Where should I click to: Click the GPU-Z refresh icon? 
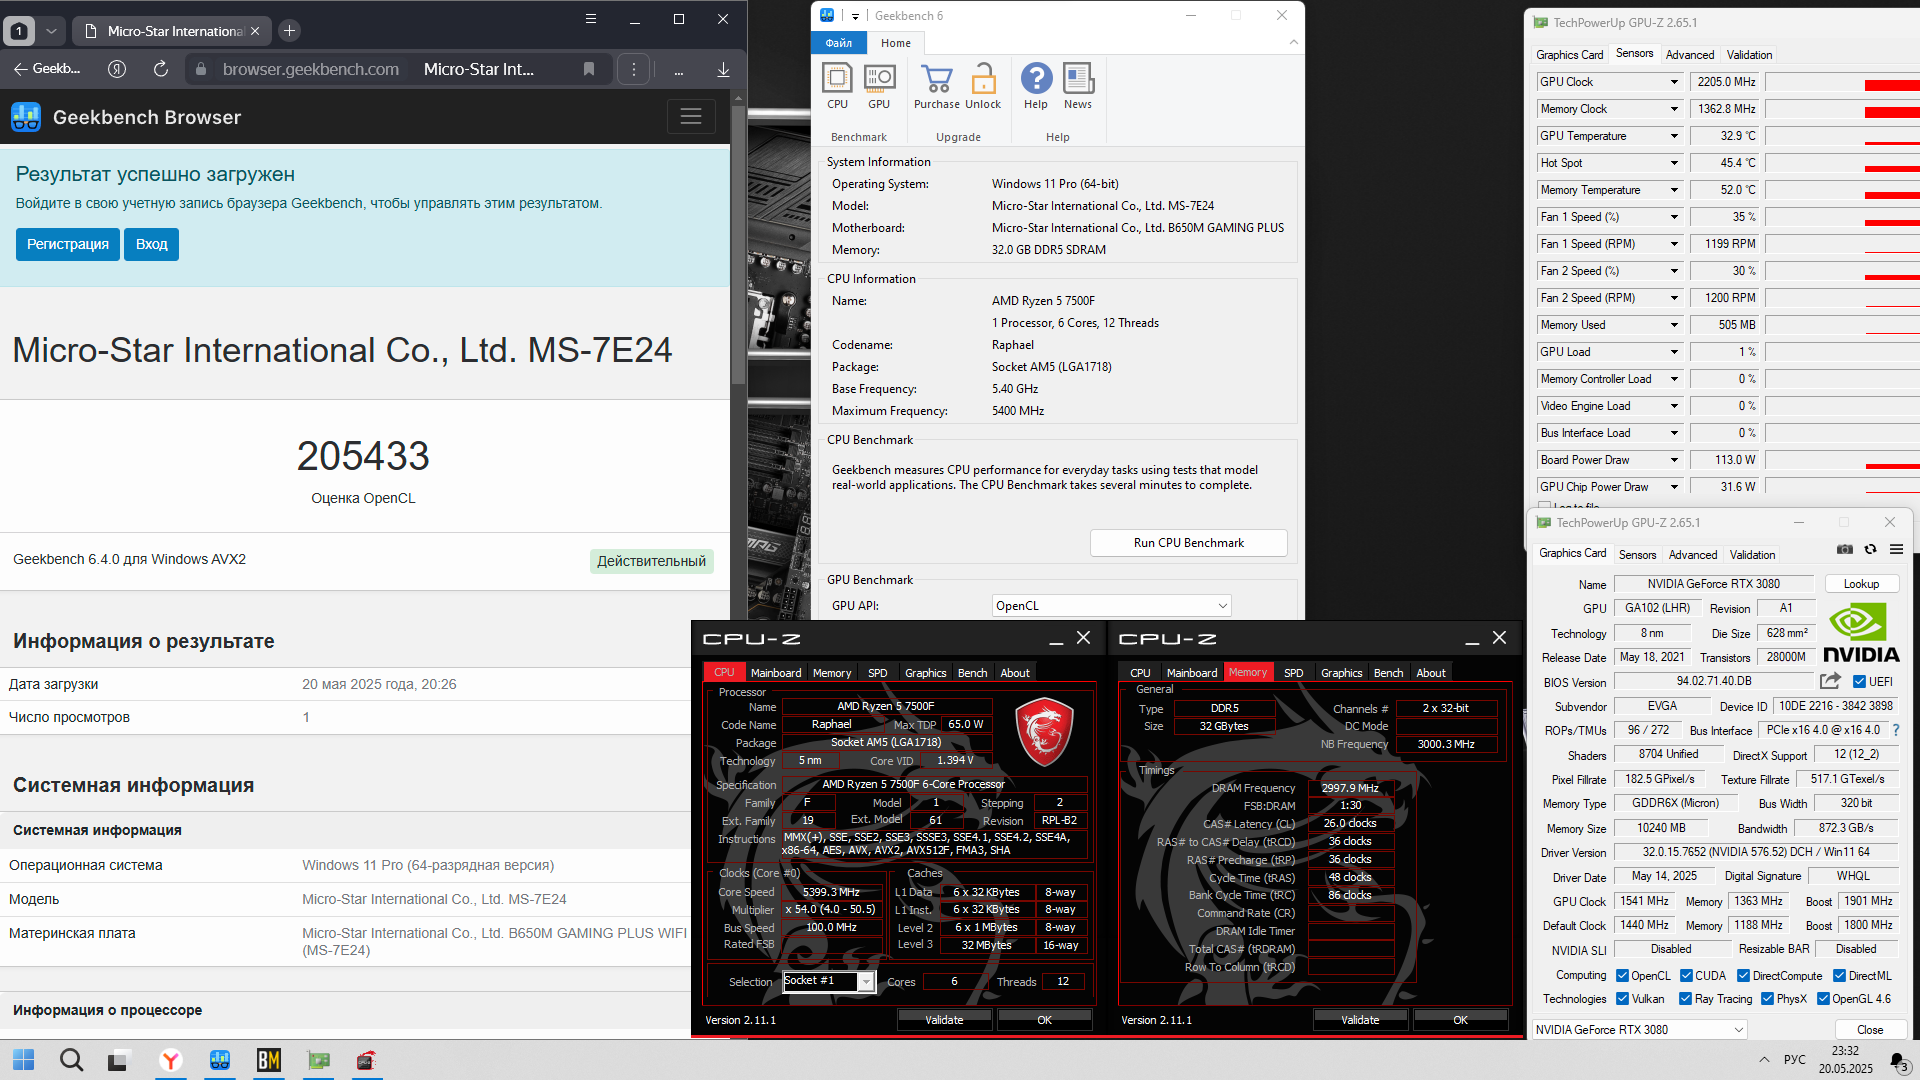pos(1870,549)
